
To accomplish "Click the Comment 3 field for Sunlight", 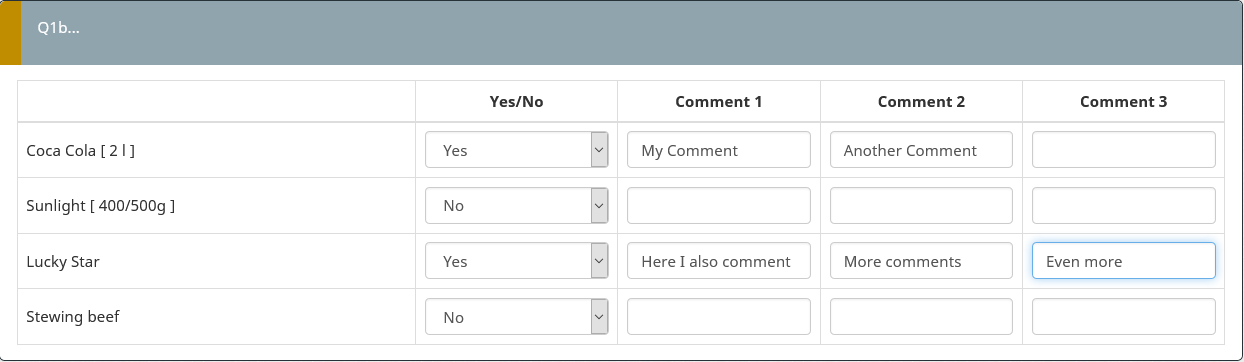I will click(1124, 205).
